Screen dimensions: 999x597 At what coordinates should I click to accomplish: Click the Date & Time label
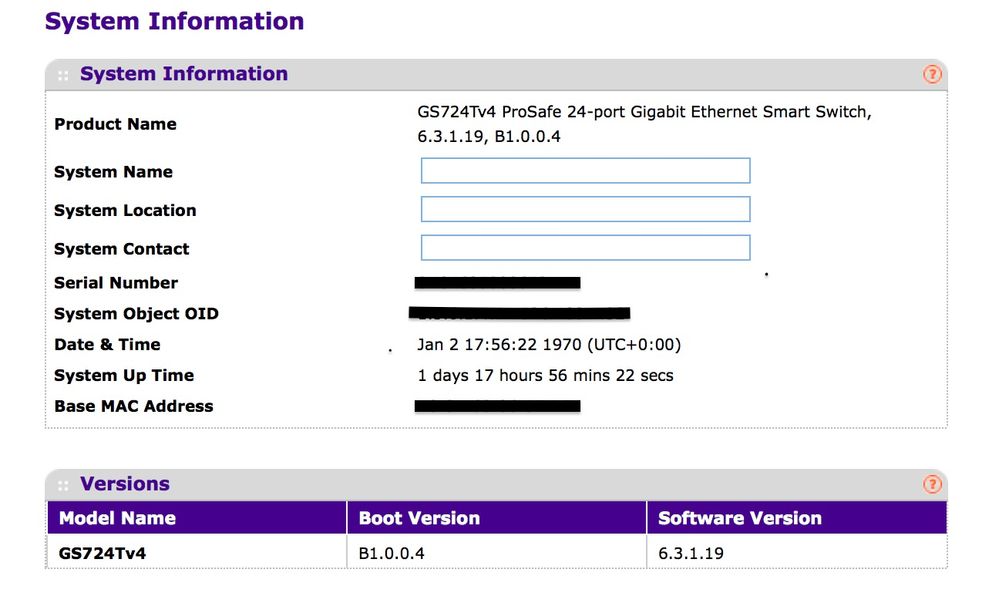point(107,345)
